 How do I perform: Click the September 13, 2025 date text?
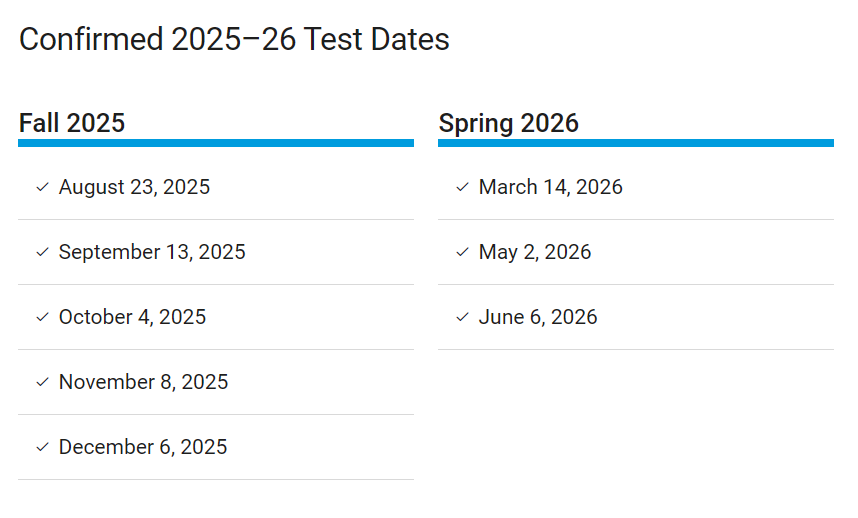[x=152, y=252]
